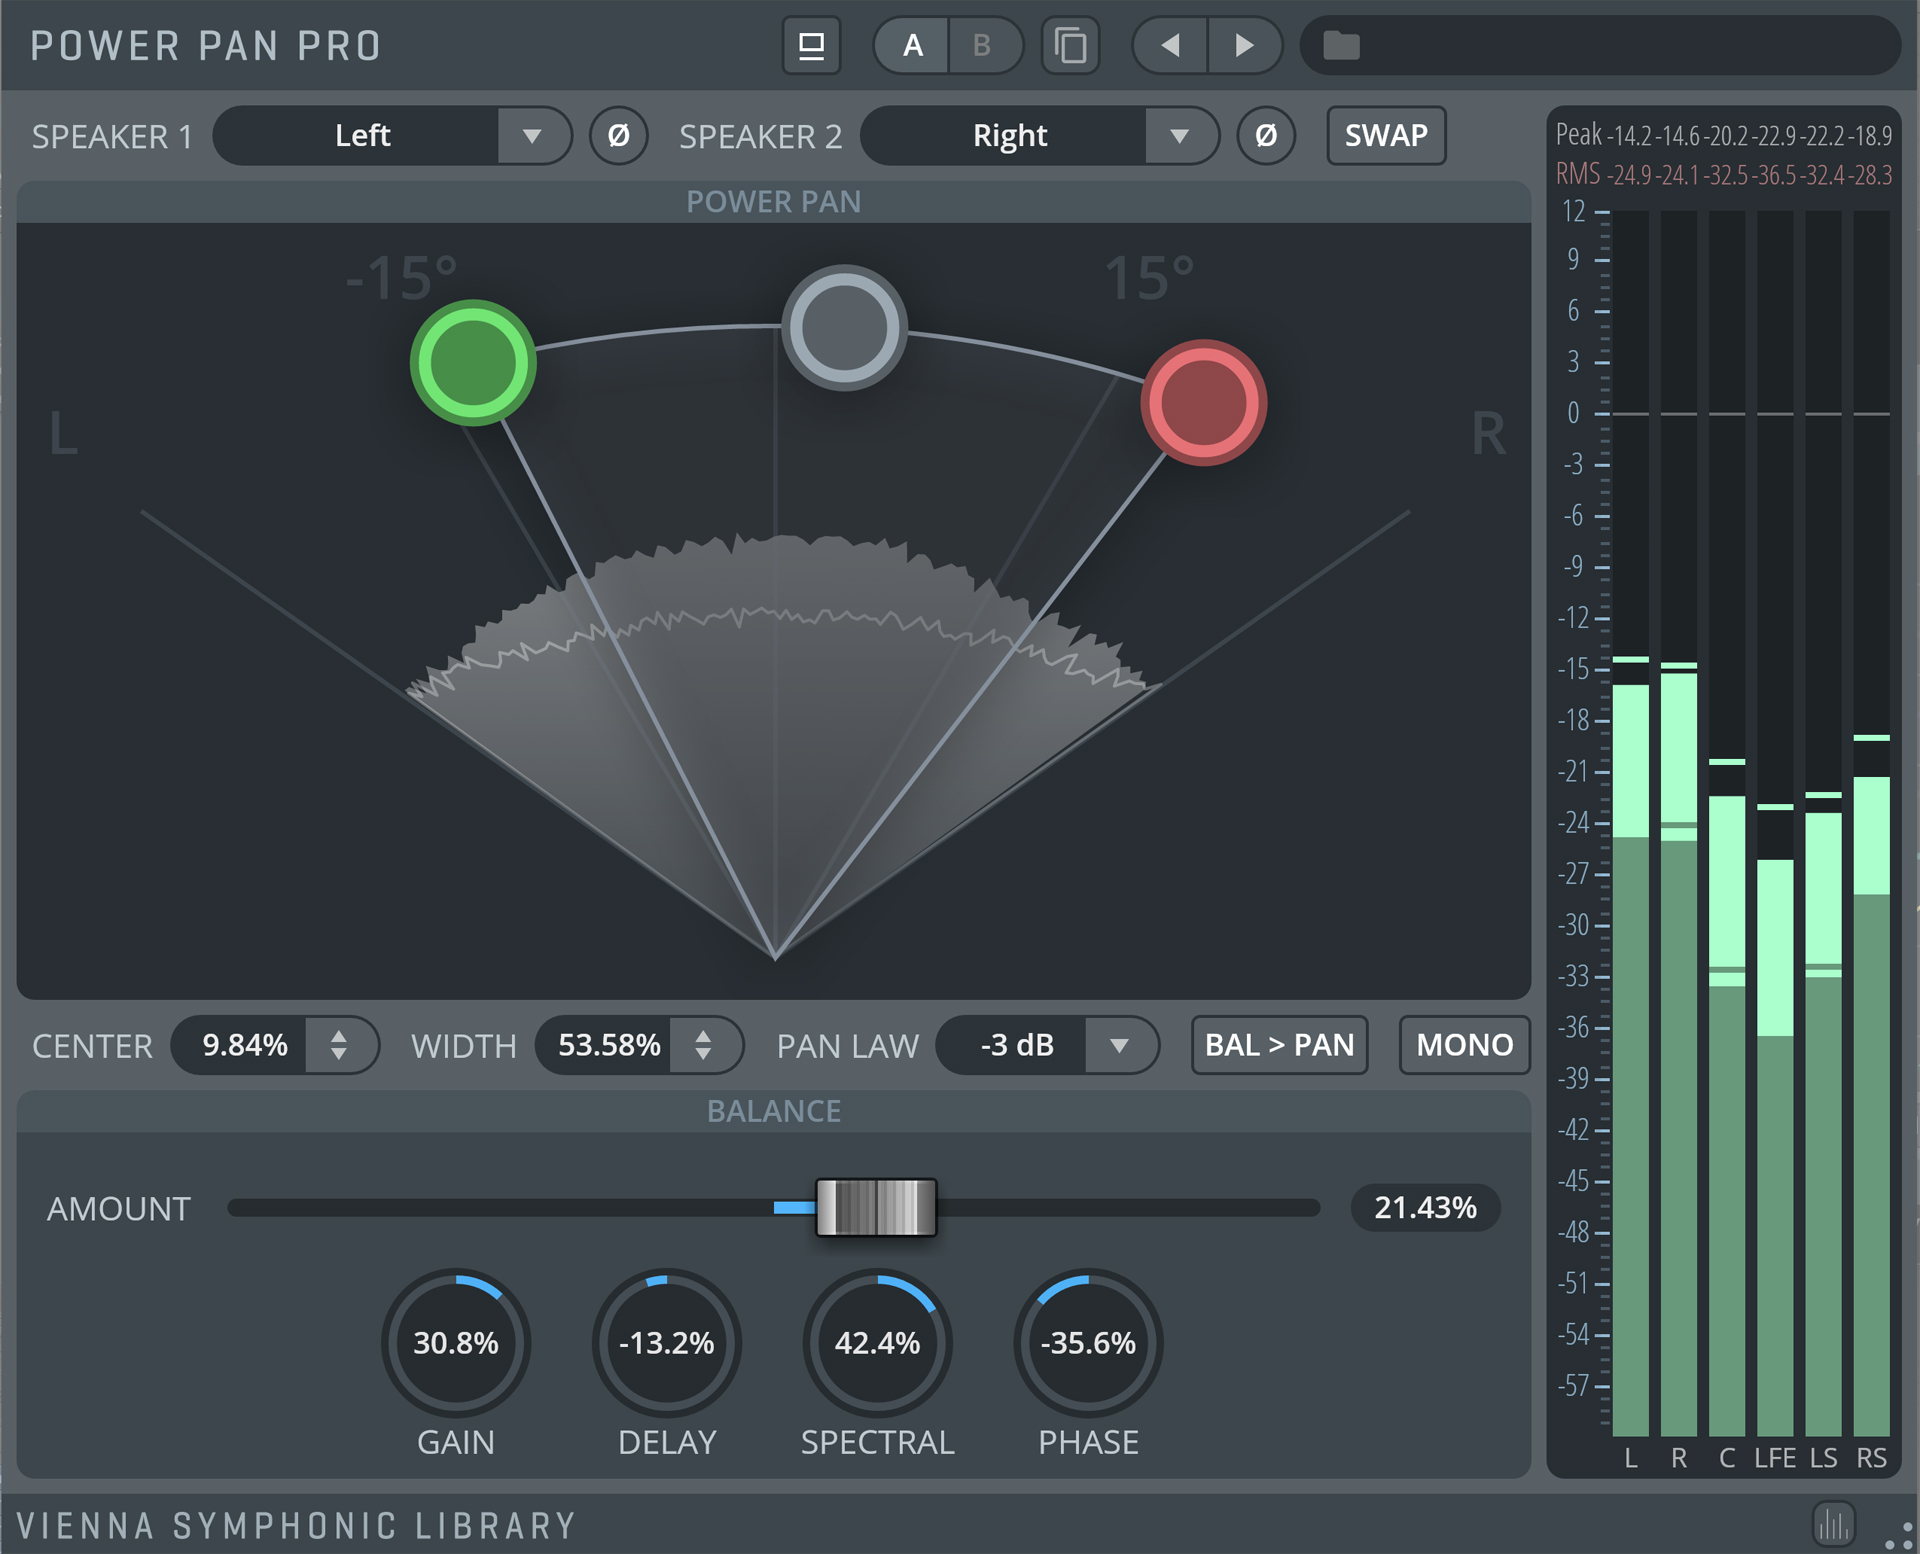Invert phase for Speaker 2
1920x1554 pixels.
(1265, 136)
